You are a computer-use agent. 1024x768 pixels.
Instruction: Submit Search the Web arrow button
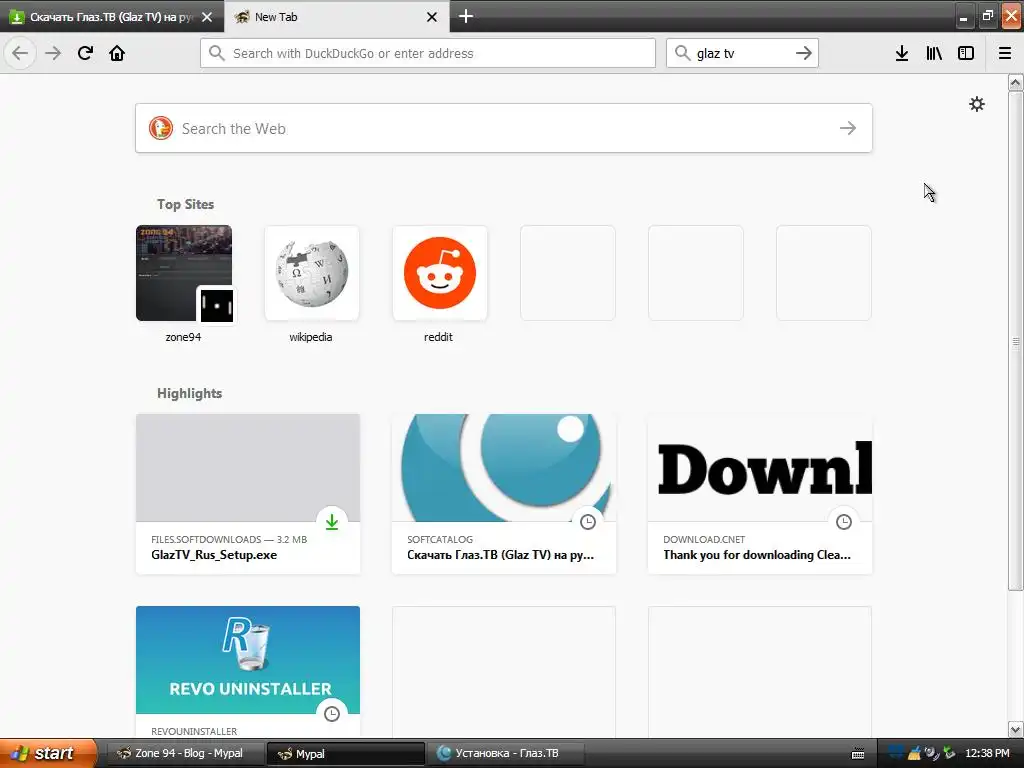(848, 128)
